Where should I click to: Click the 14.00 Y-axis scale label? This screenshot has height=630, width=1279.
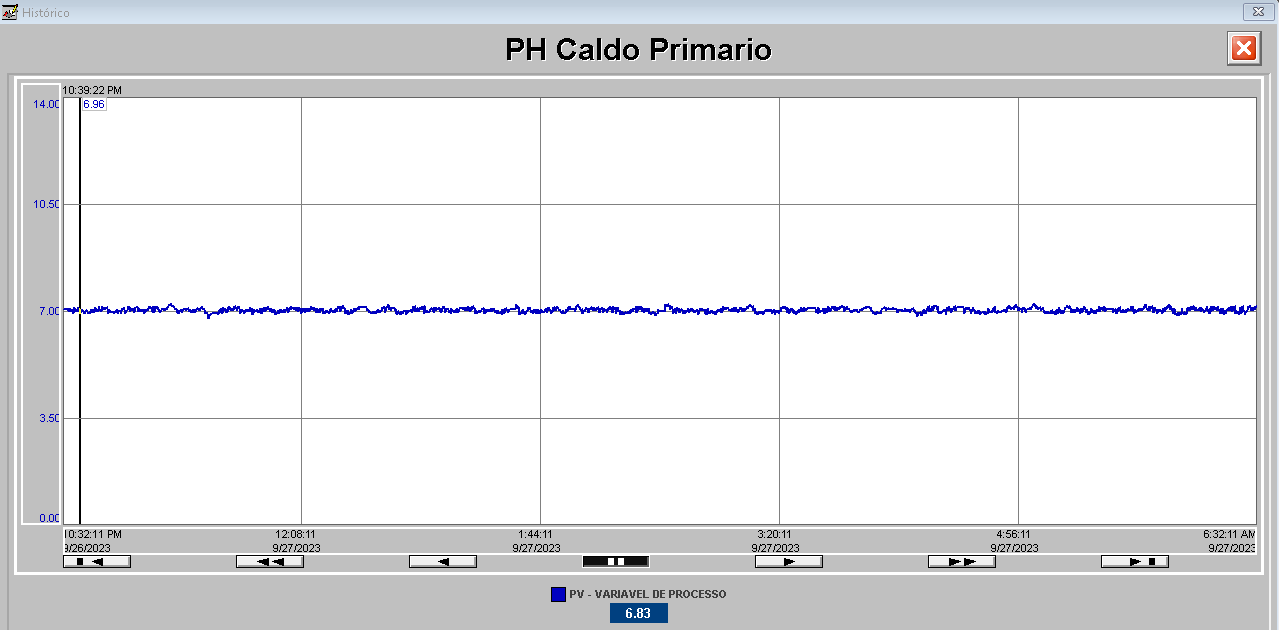pyautogui.click(x=47, y=104)
